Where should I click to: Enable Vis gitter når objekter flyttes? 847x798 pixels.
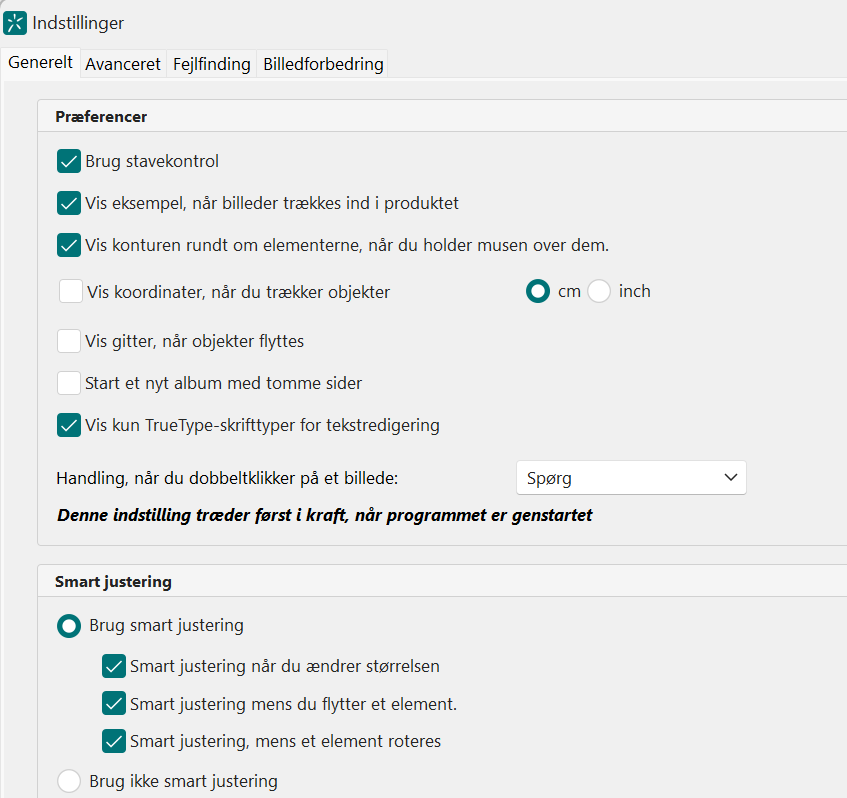[x=69, y=340]
